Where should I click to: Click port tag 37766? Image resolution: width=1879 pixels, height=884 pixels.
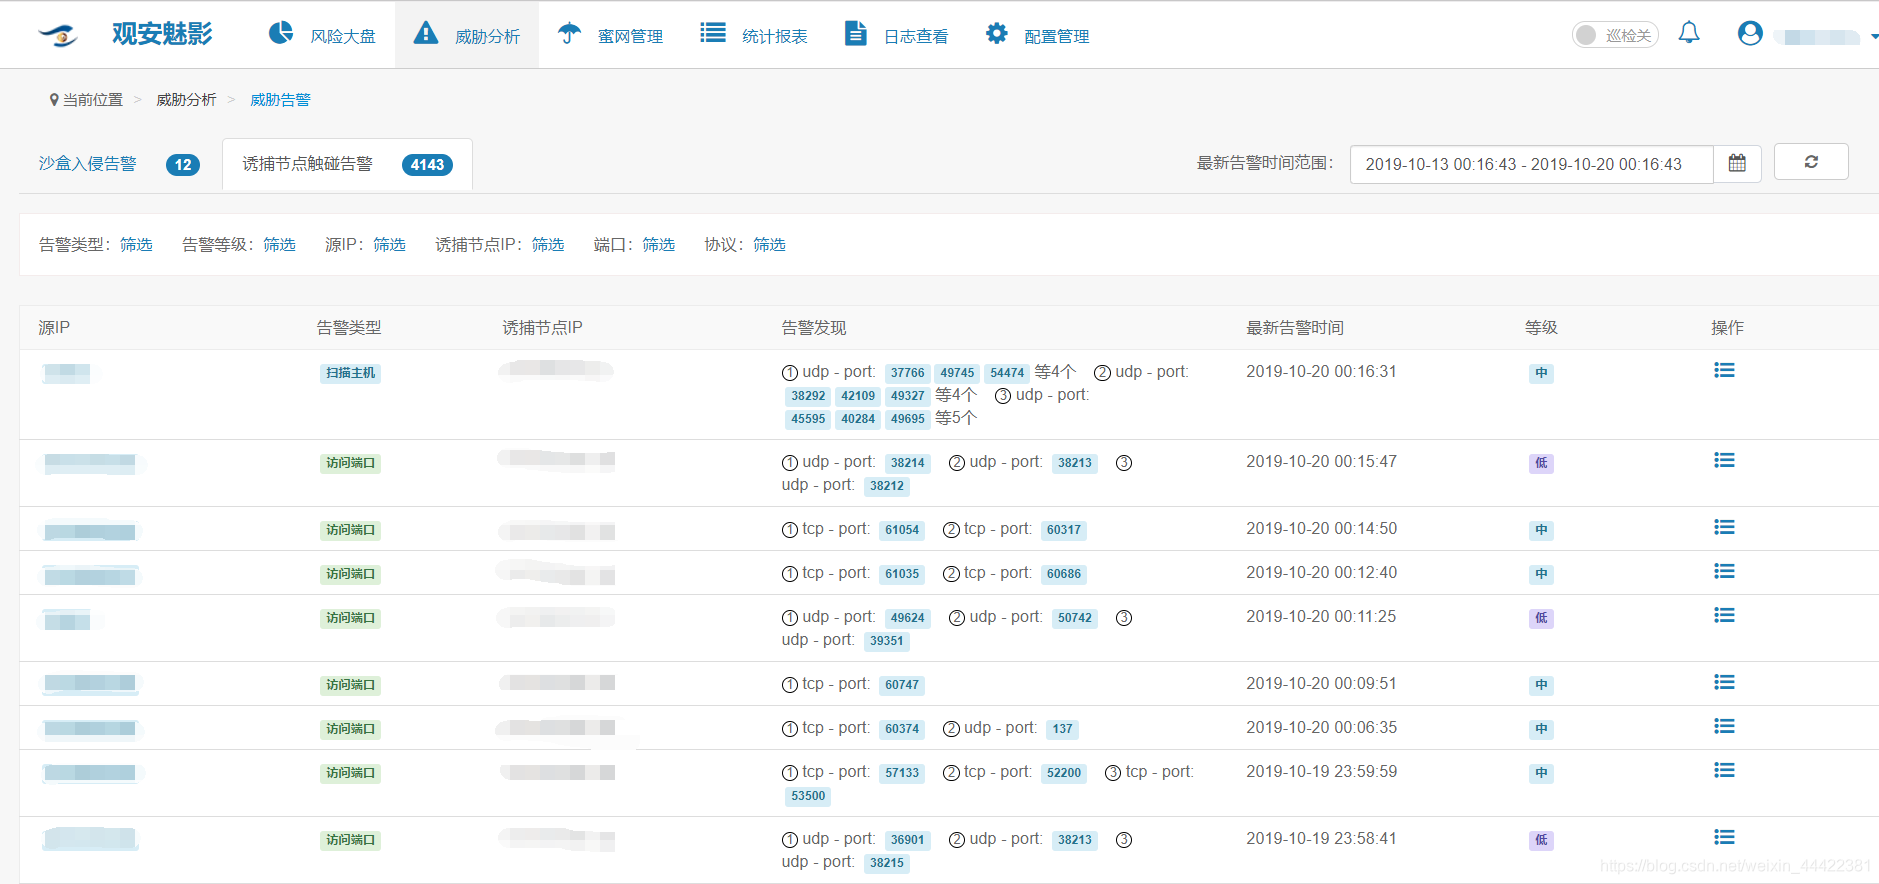(x=908, y=373)
